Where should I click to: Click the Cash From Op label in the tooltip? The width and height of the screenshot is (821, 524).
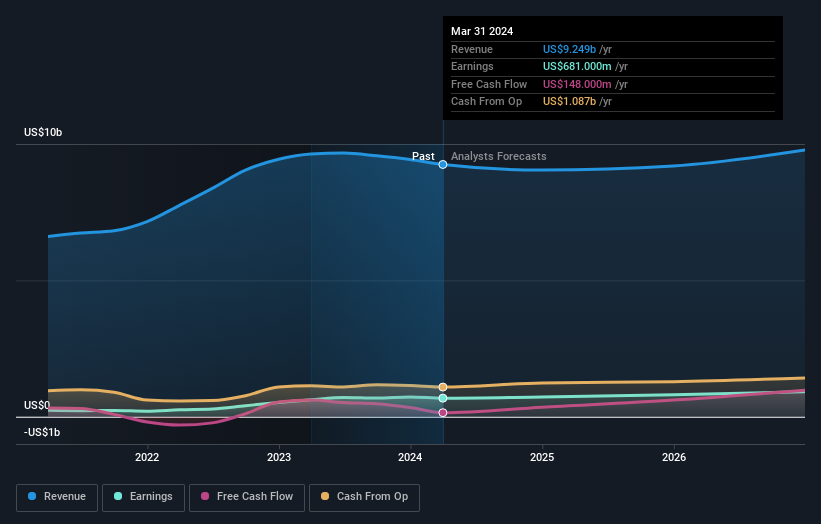(486, 102)
